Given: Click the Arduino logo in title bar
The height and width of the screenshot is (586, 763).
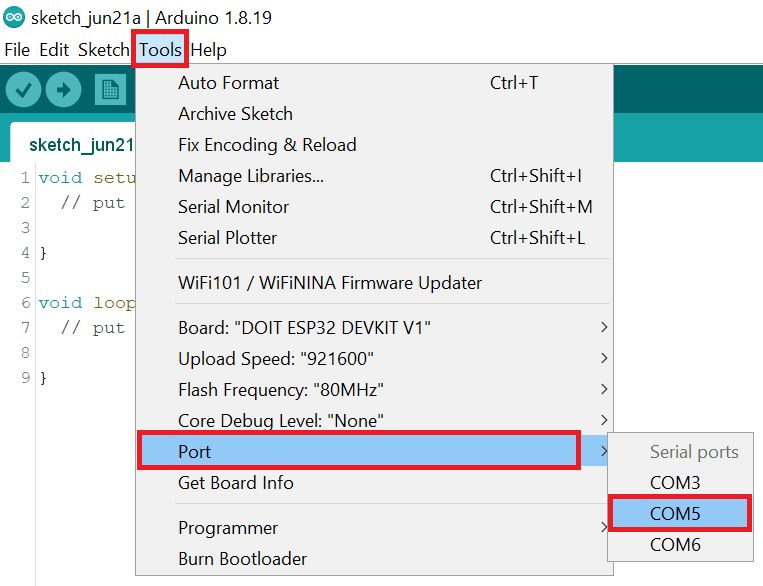Looking at the screenshot, I should [14, 18].
